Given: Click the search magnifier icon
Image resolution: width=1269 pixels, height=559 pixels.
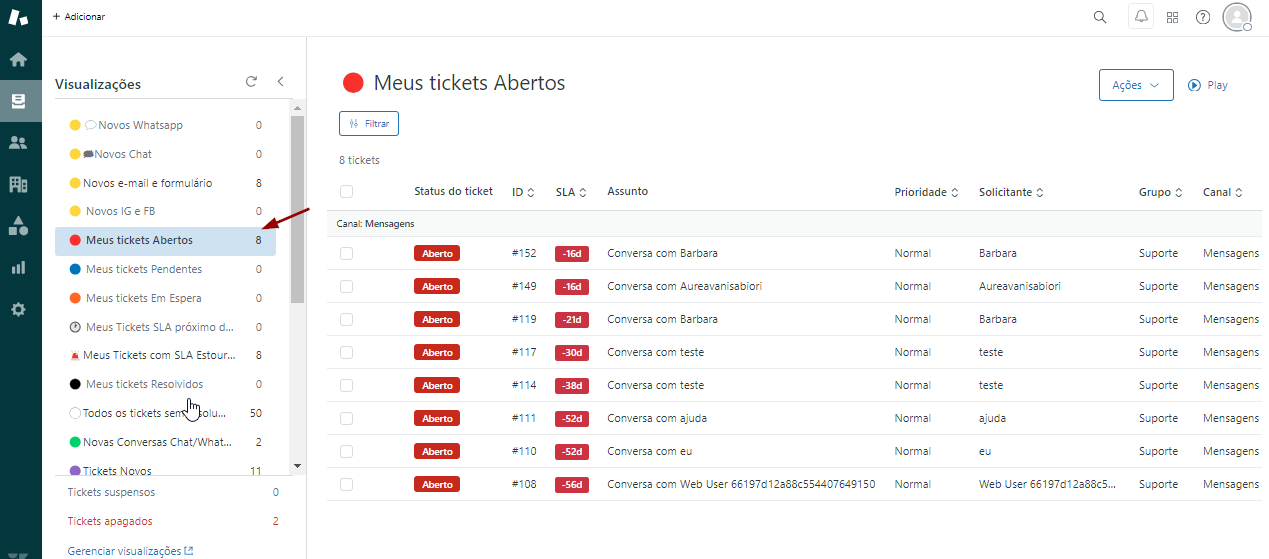Looking at the screenshot, I should tap(1100, 17).
